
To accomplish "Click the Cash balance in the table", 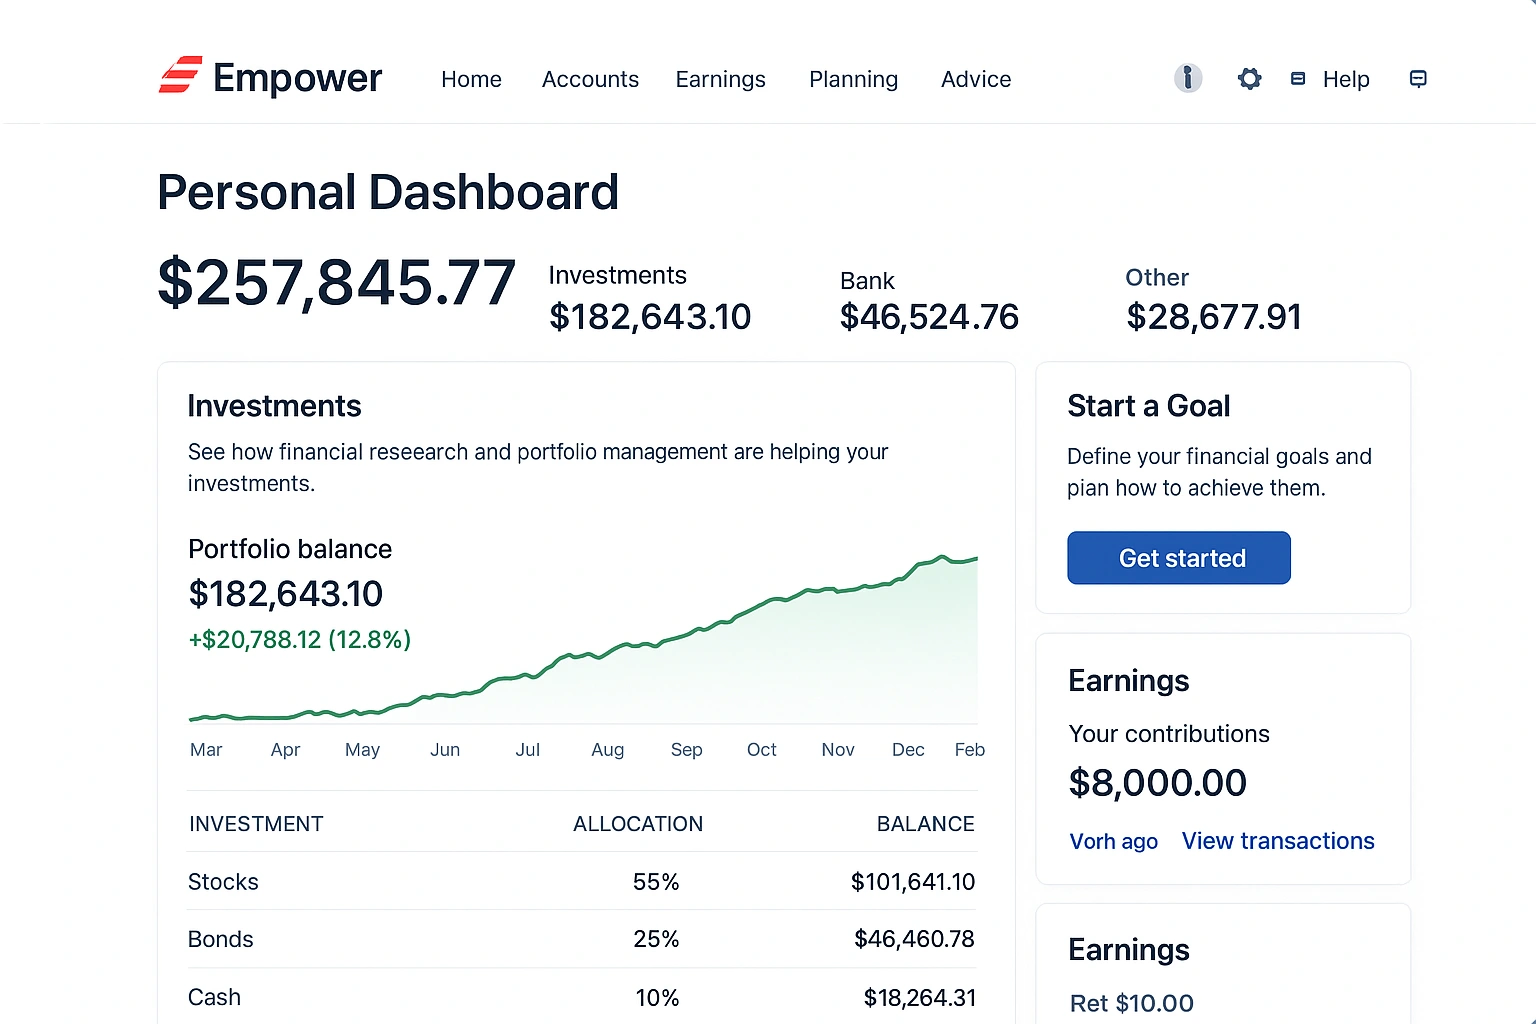I will click(919, 997).
